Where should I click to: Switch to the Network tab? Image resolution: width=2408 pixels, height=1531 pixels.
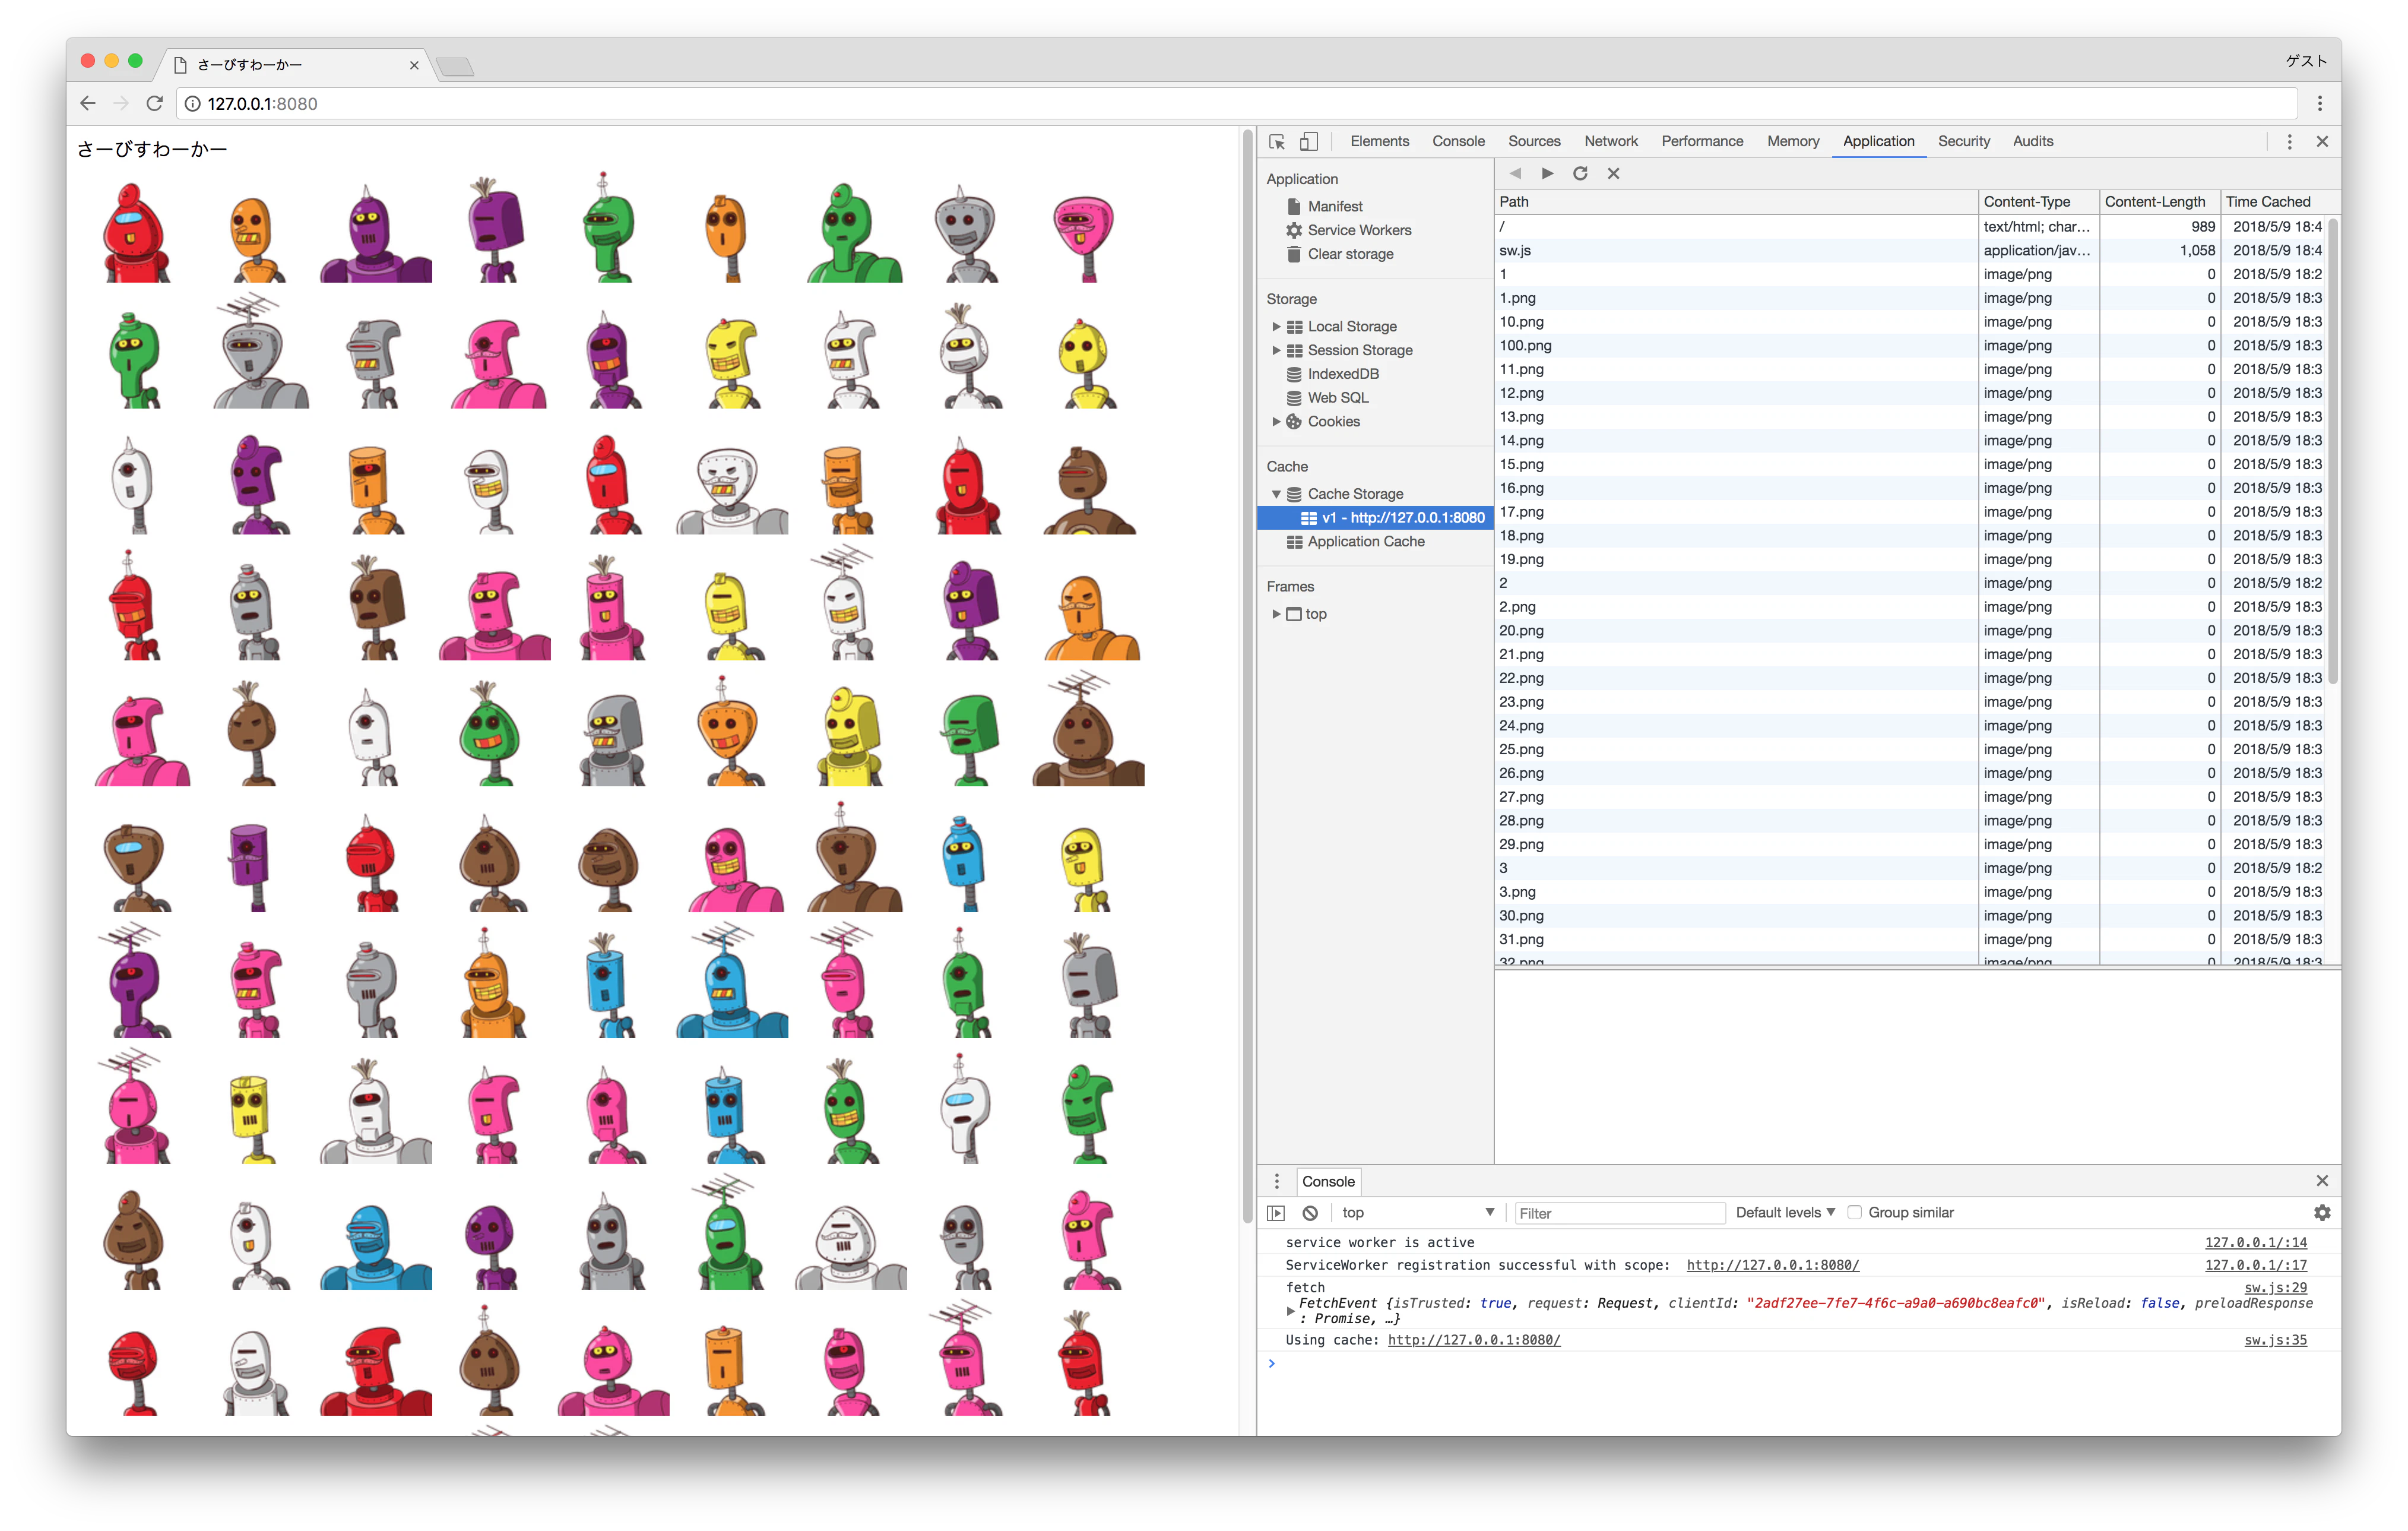1610,141
